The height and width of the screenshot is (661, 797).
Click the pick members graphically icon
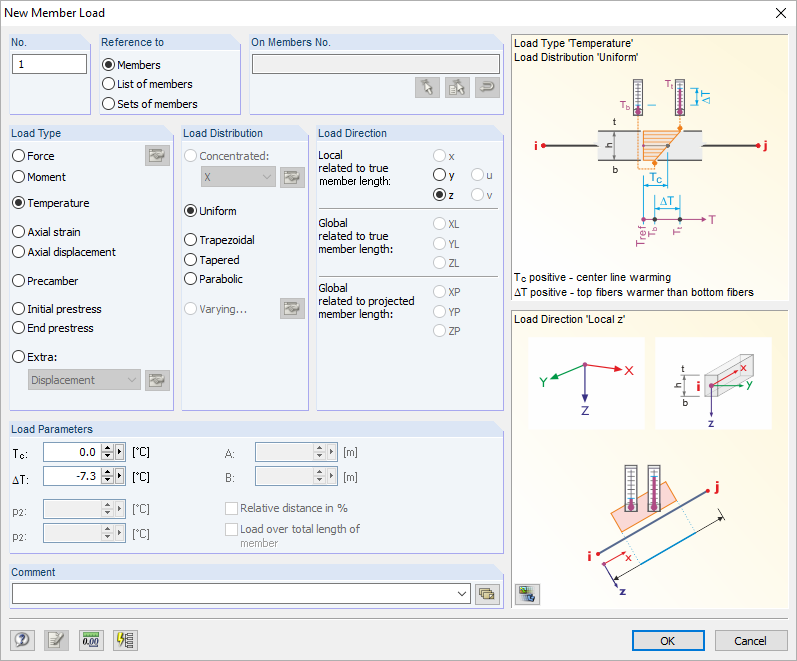427,87
